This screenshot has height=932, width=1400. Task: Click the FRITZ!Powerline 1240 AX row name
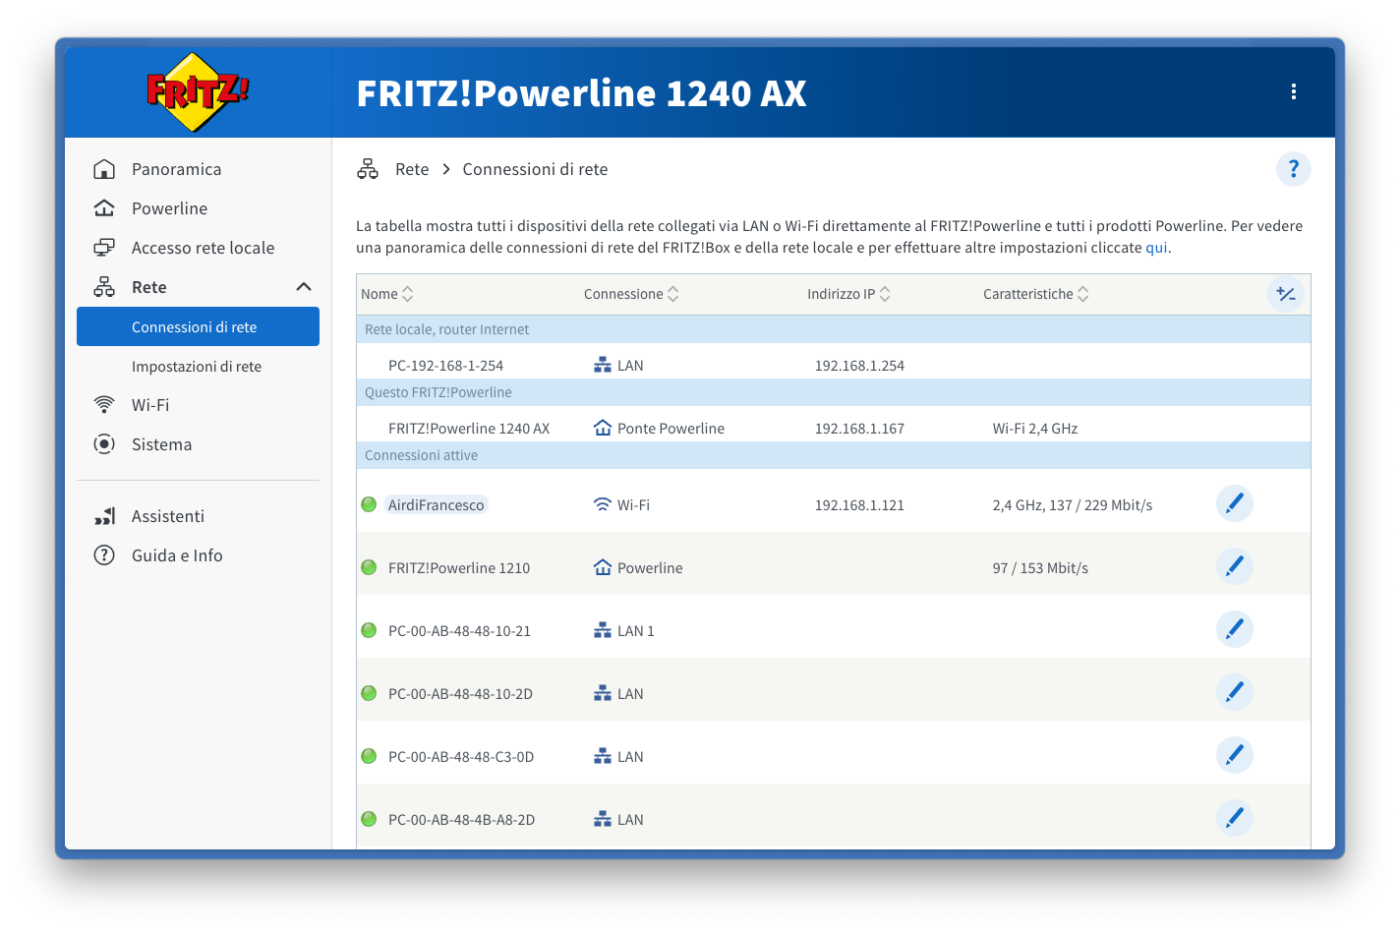click(x=469, y=428)
